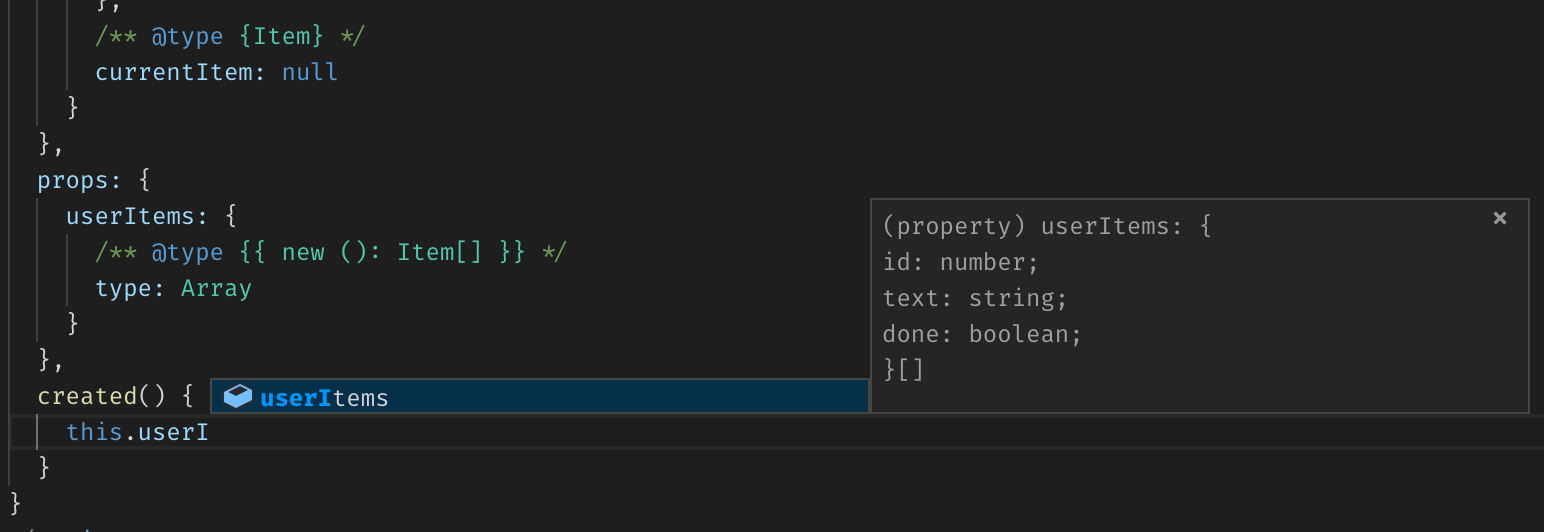Click the null value of currentItem
Screen dimensions: 1544x532
coord(310,72)
